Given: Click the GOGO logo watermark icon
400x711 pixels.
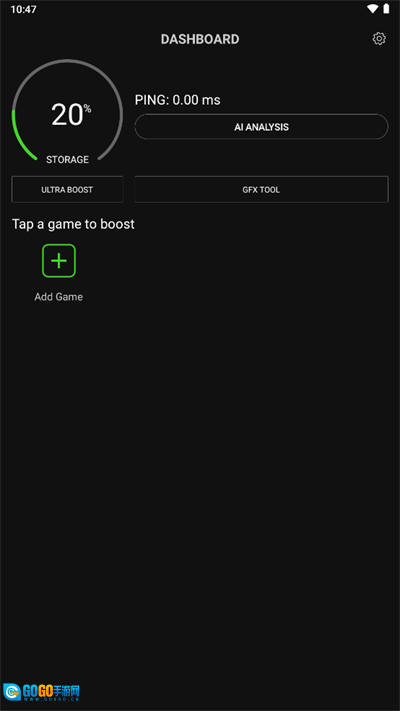Looking at the screenshot, I should coord(11,692).
